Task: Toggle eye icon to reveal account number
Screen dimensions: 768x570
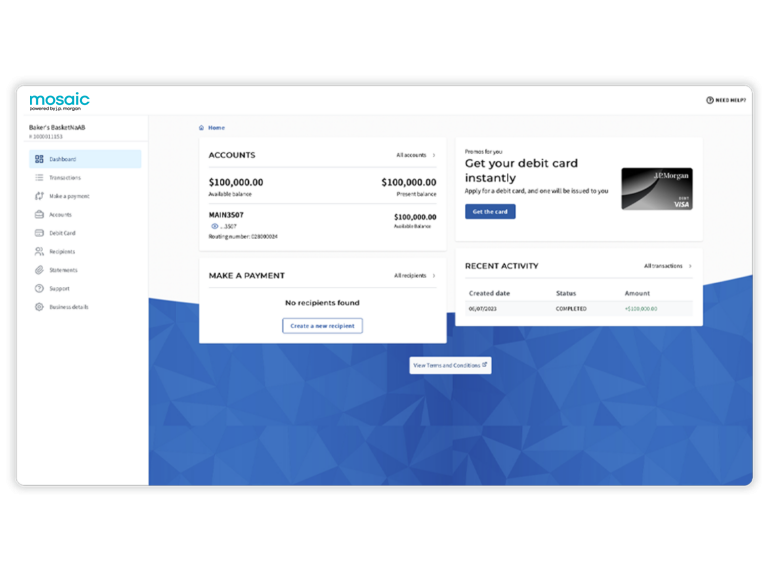Action: point(215,226)
